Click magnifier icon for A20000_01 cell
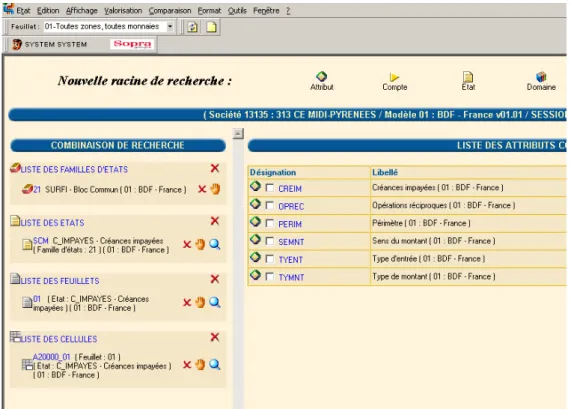The image size is (571, 409). pyautogui.click(x=215, y=364)
